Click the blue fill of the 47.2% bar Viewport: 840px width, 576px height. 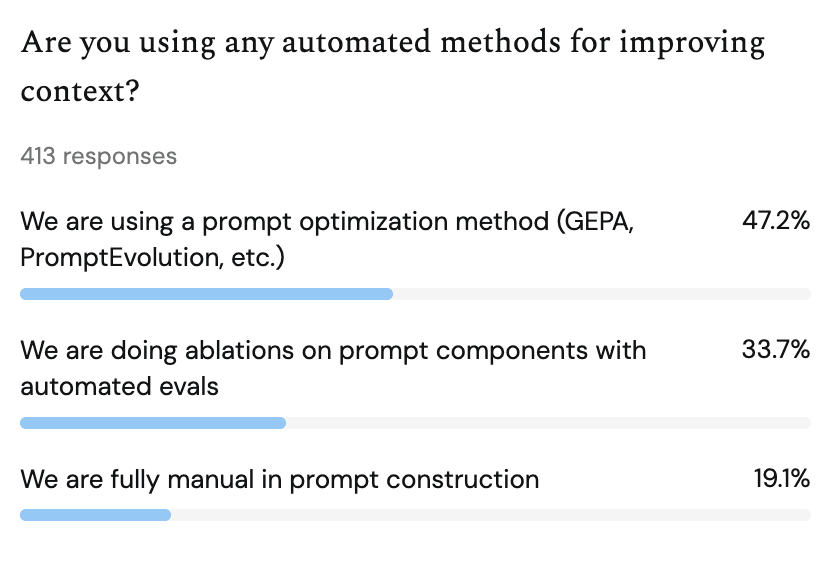[x=206, y=294]
